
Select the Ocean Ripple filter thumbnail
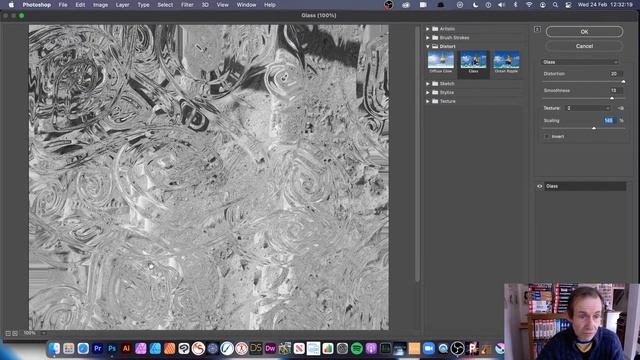[506, 62]
